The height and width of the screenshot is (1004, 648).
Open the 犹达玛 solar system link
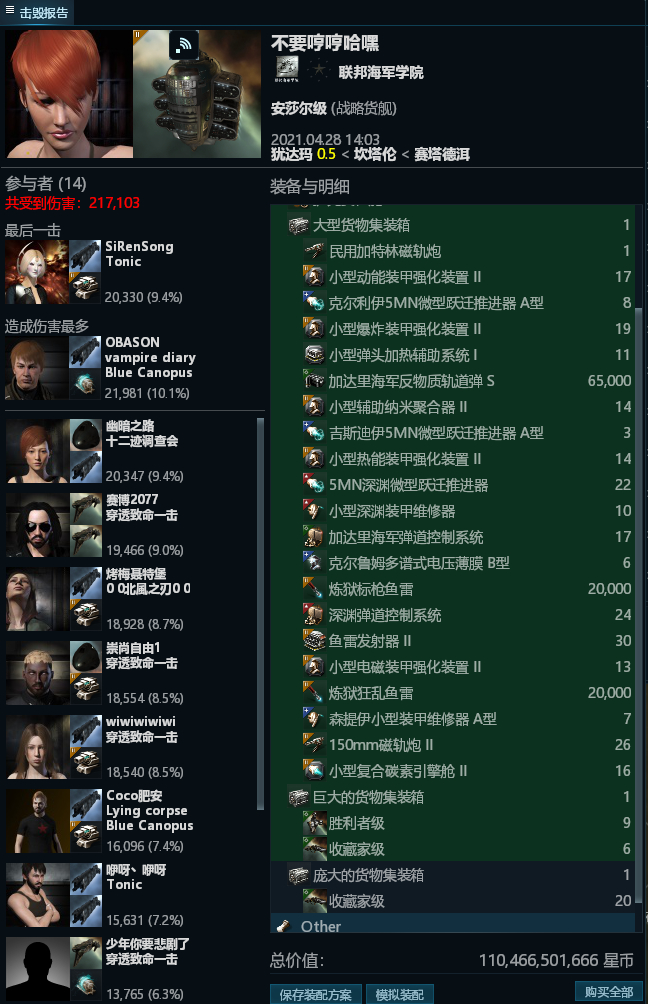coord(291,154)
